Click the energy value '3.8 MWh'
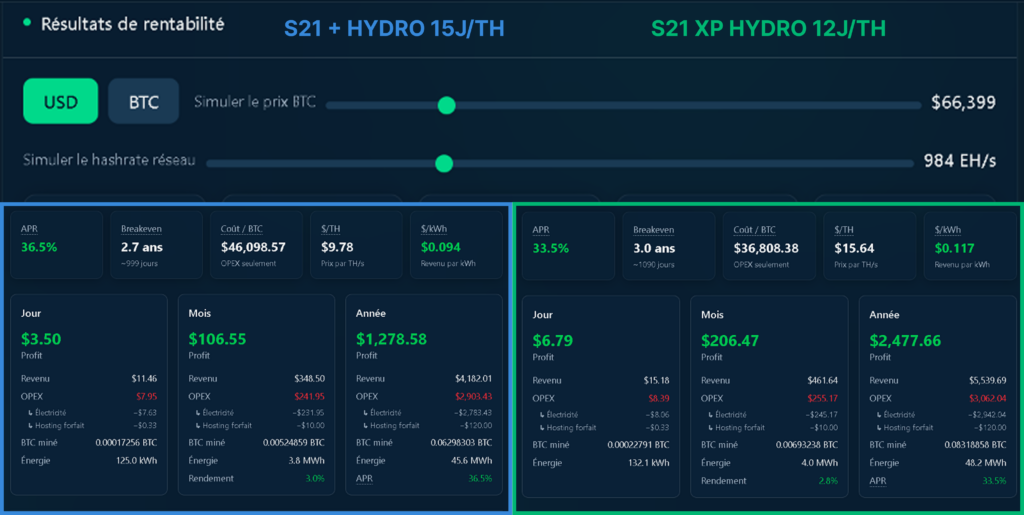1024x515 pixels. coord(308,460)
